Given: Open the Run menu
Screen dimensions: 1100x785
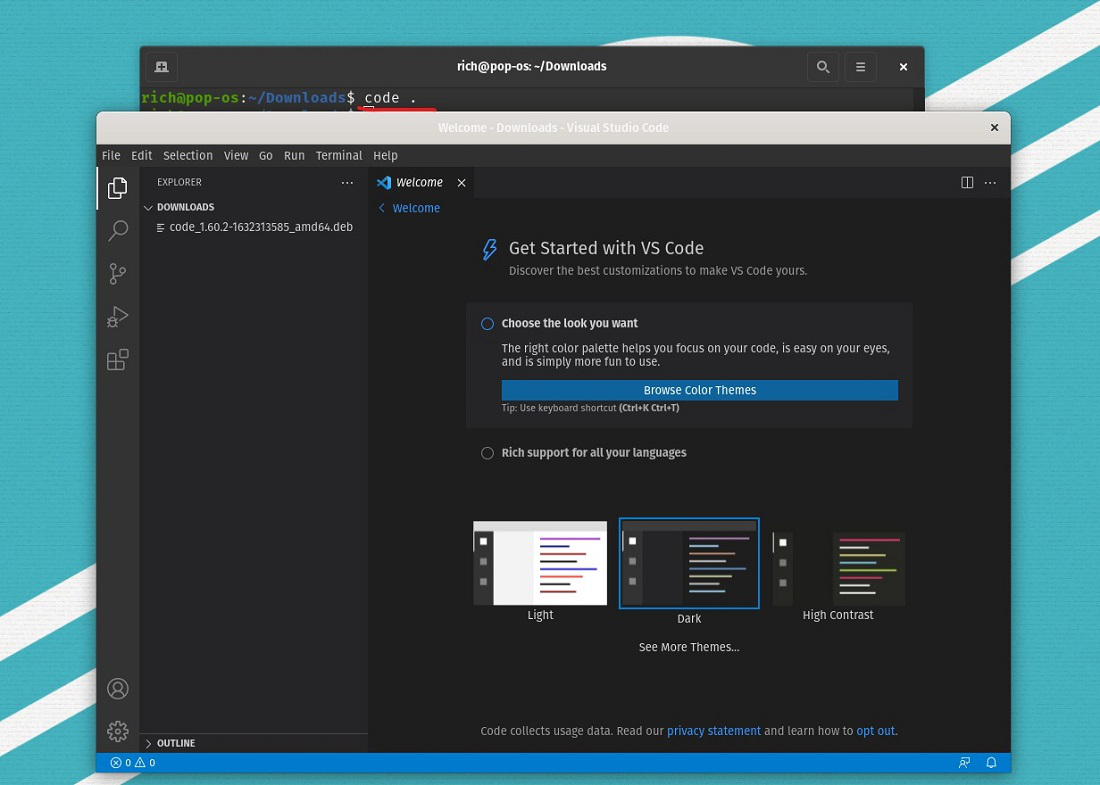Looking at the screenshot, I should coord(294,156).
